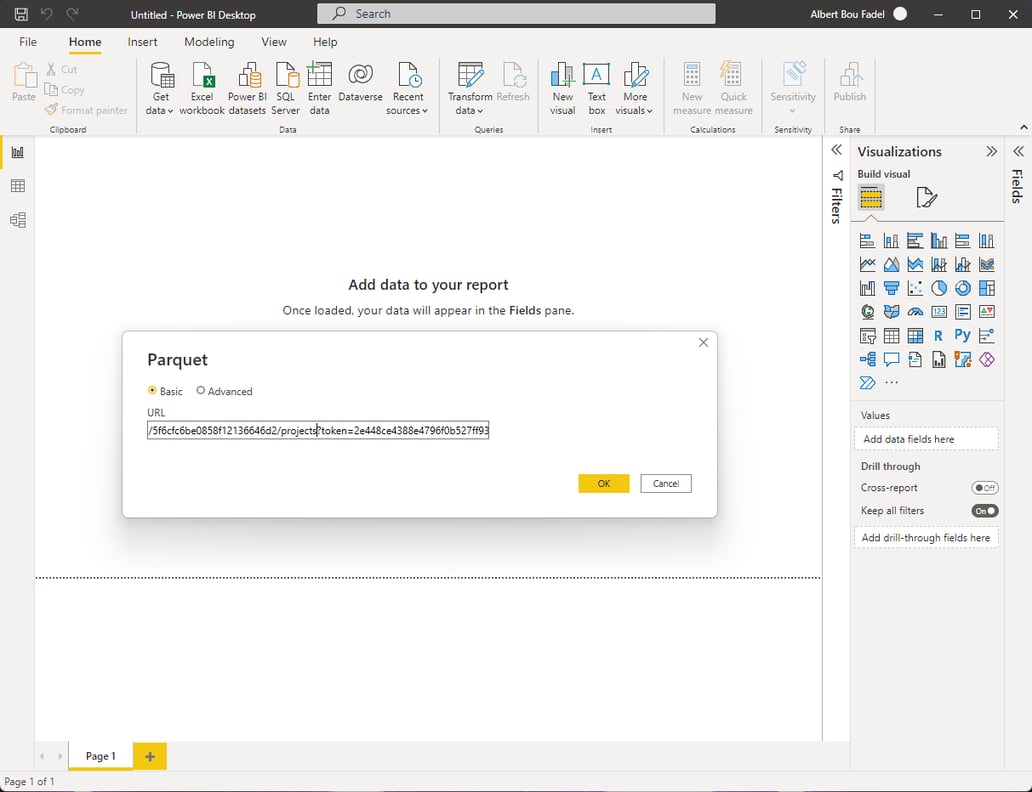Open Model view from the left sidebar
The height and width of the screenshot is (792, 1032).
tap(16, 220)
